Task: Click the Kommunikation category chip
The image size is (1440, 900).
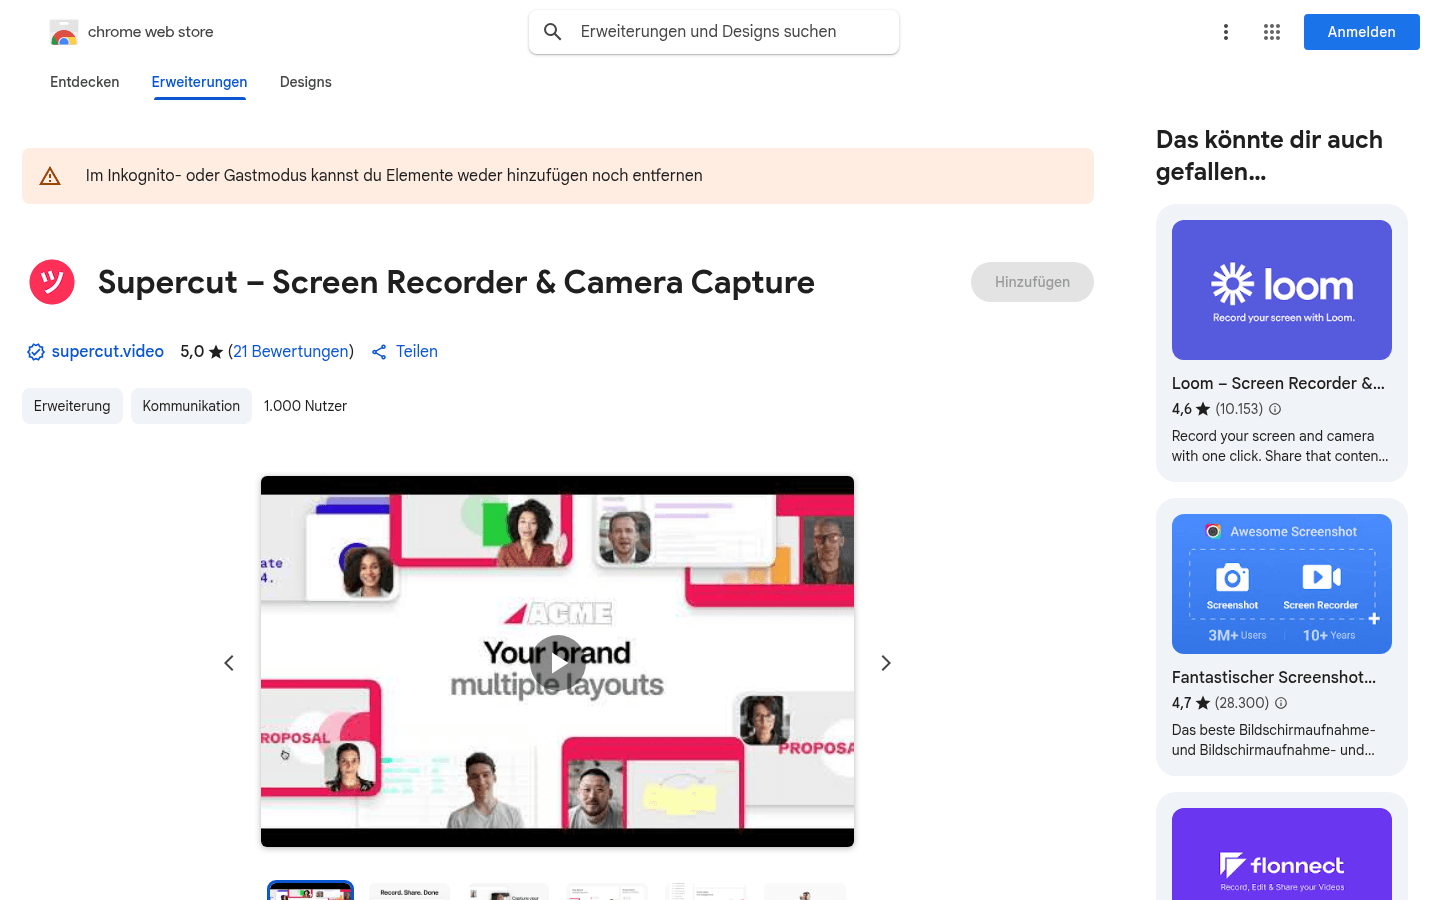Action: point(191,406)
